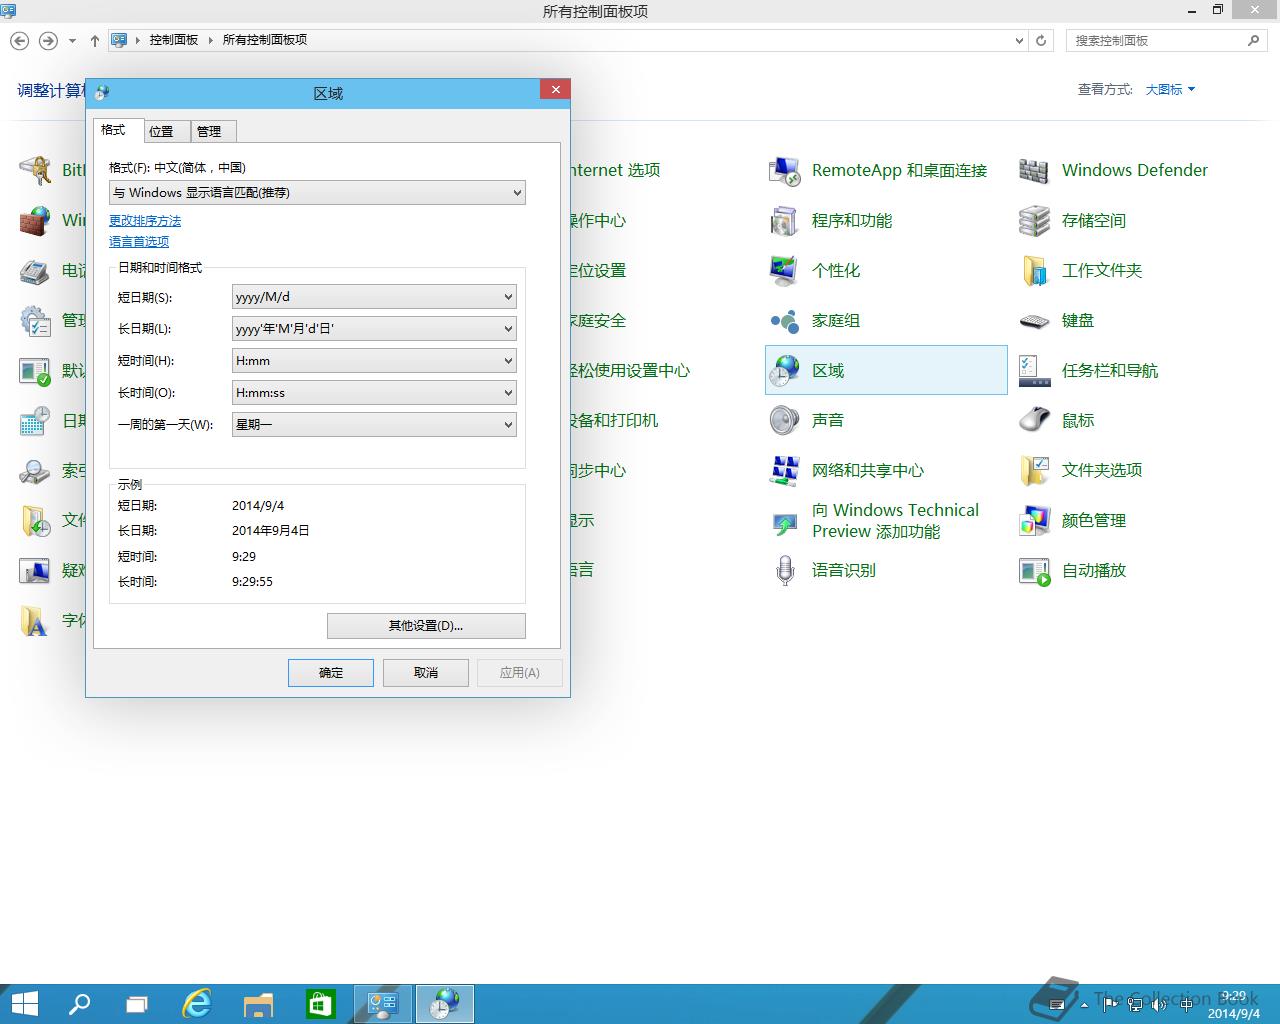1280x1024 pixels.
Task: Expand address bar history dropdown
Action: (x=1019, y=41)
